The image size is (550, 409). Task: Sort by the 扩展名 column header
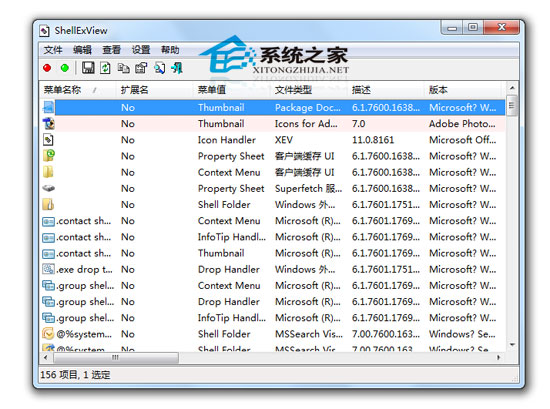(x=154, y=90)
